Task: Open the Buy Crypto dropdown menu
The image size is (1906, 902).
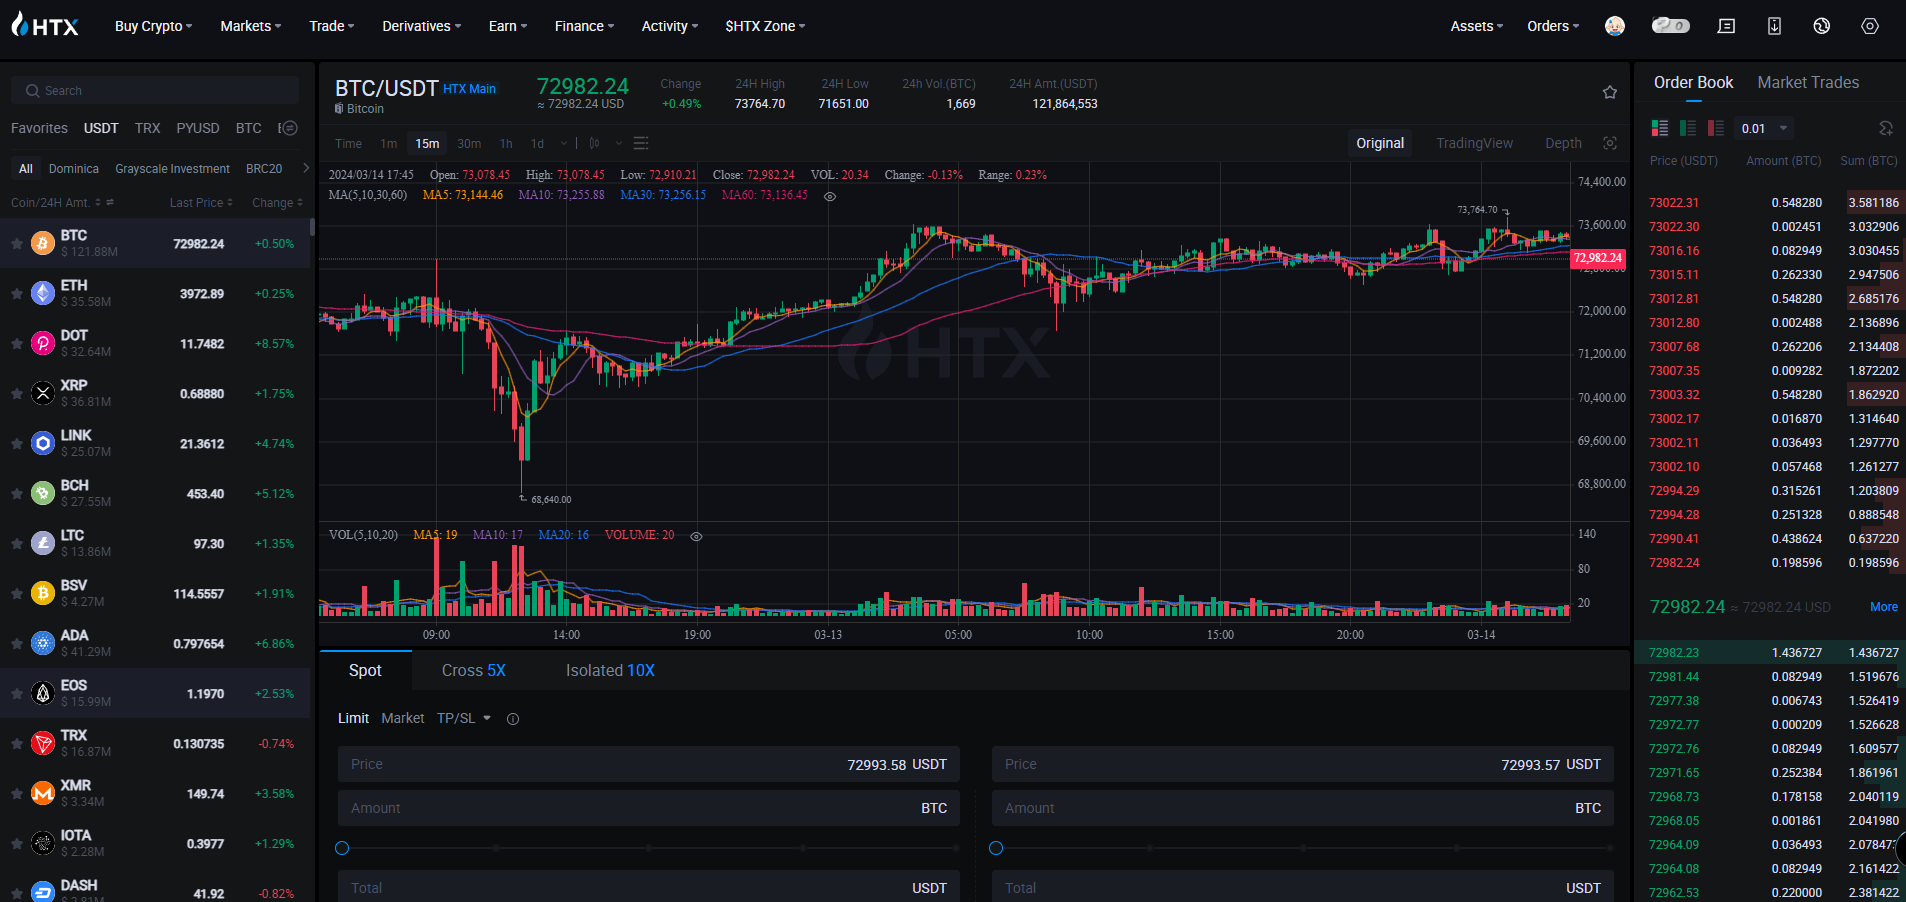Action: (153, 26)
